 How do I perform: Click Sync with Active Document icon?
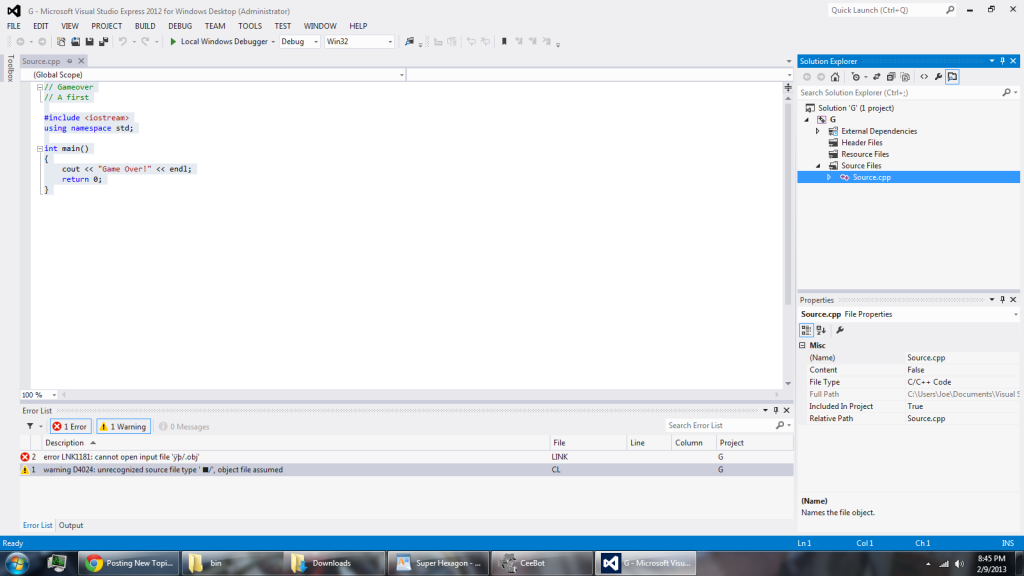(x=876, y=77)
